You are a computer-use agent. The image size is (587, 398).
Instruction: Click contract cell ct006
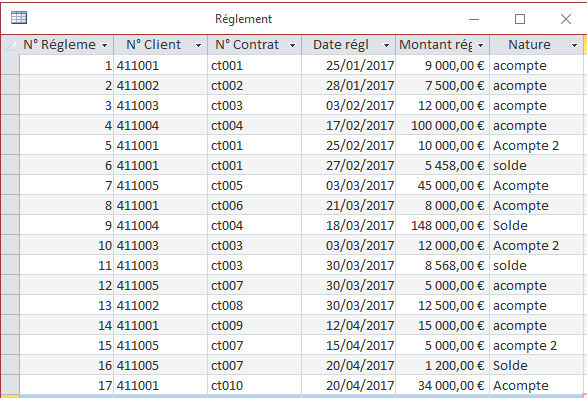255,205
